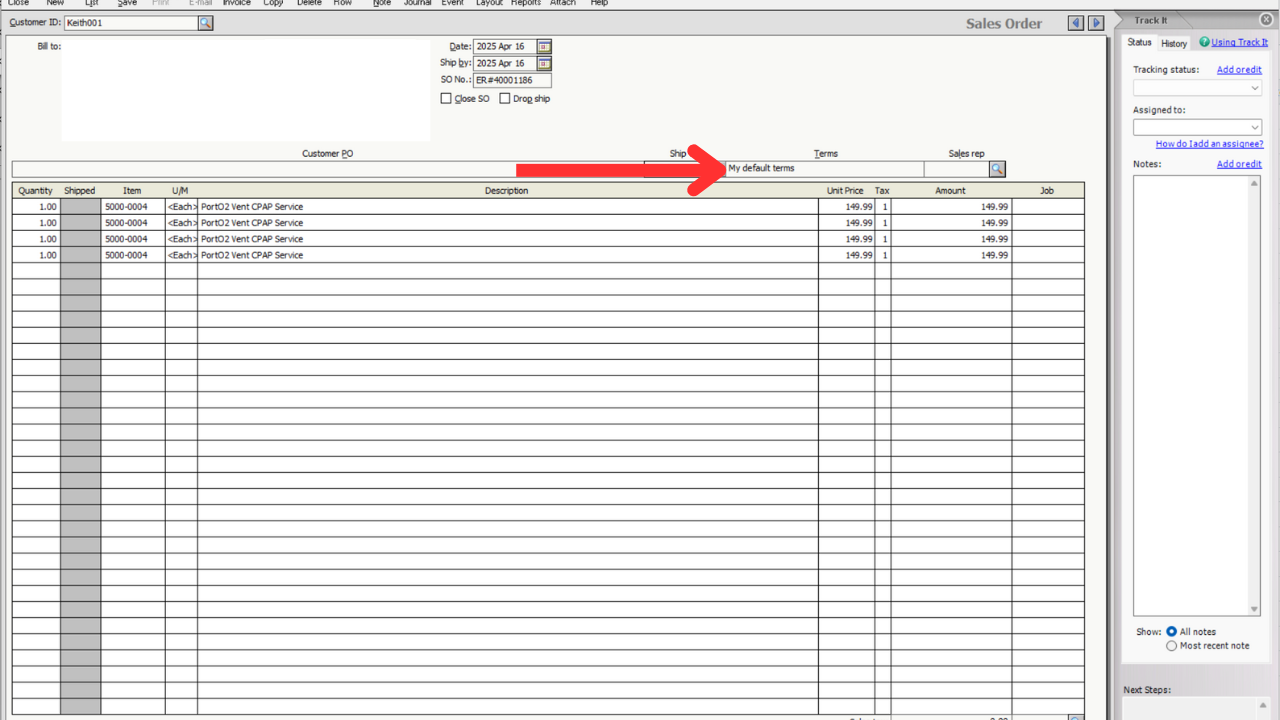The image size is (1280, 720).
Task: Open the Ship by calendar picker
Action: pyautogui.click(x=544, y=63)
